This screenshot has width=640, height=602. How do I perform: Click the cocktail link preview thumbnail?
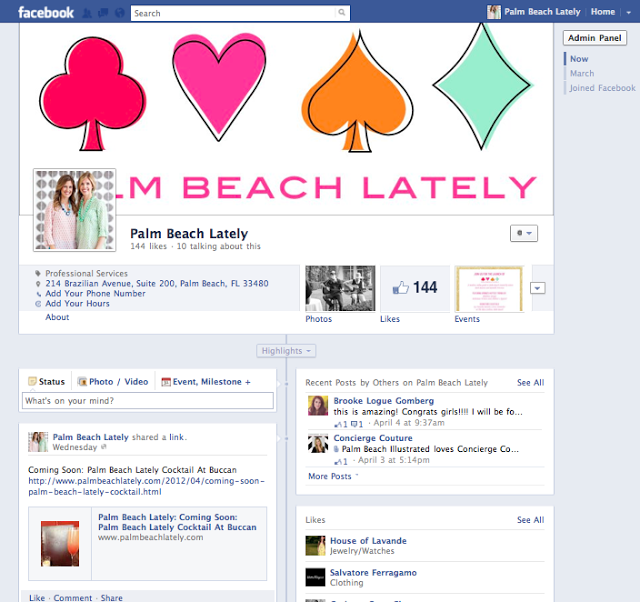point(60,544)
